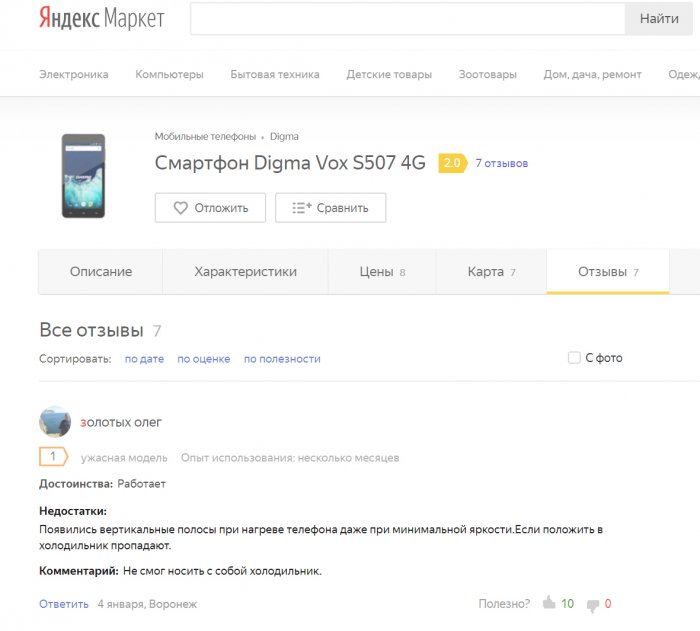Image resolution: width=700 pixels, height=631 pixels.
Task: Click the helpful vote count 10
Action: tap(567, 604)
